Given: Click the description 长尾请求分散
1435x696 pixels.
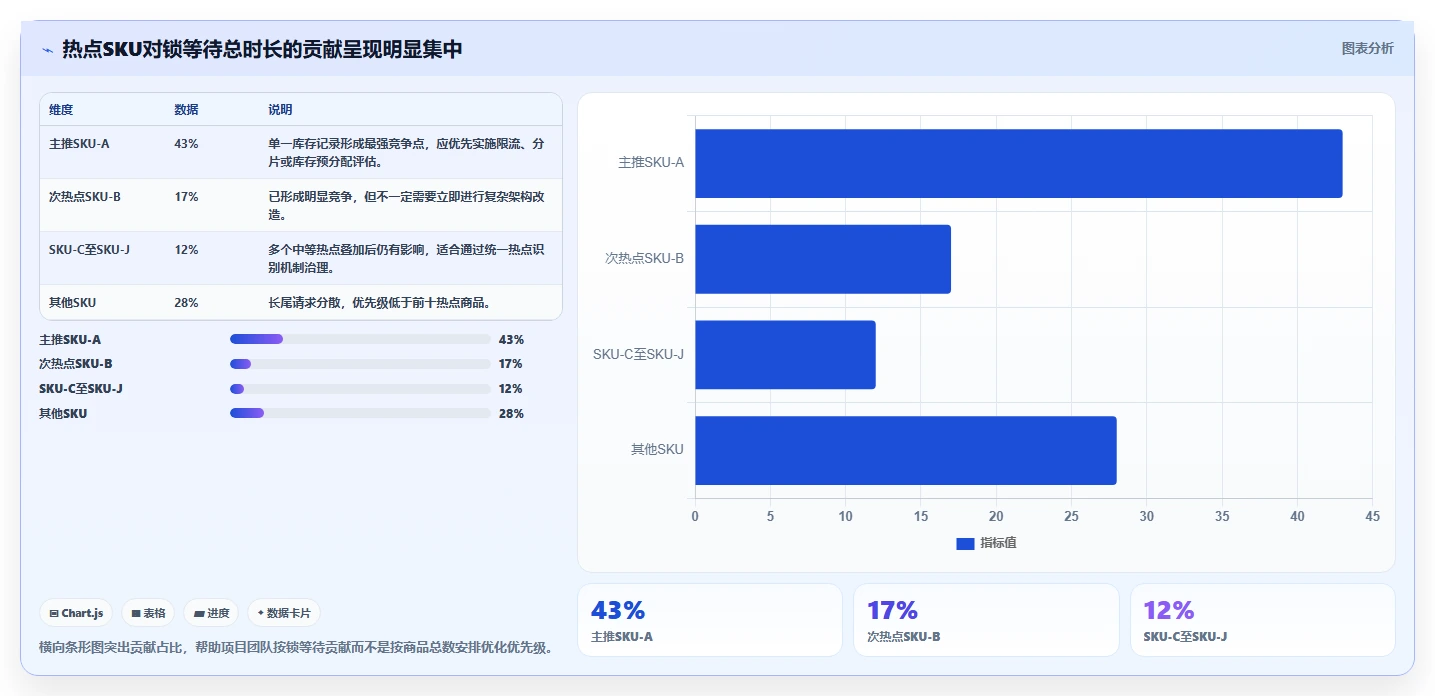Looking at the screenshot, I should [379, 302].
